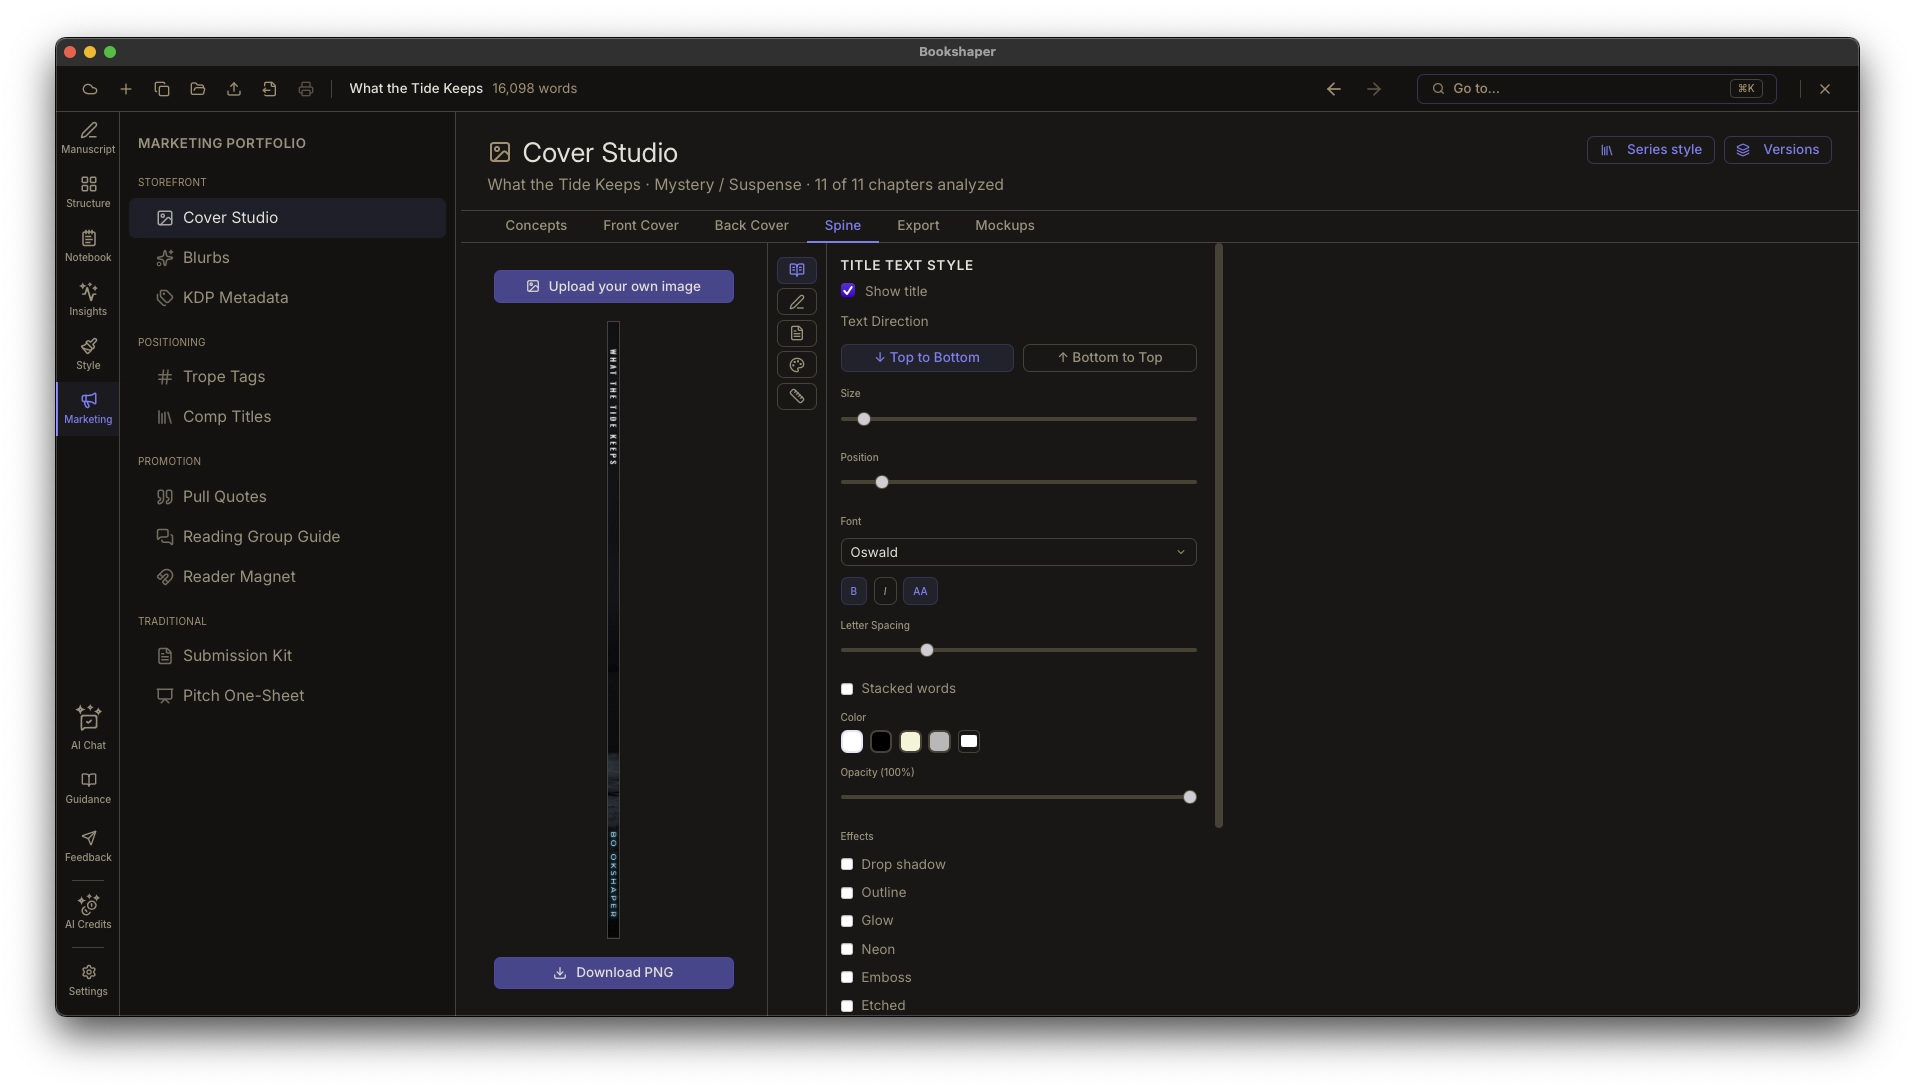
Task: Enable the Emboss effect checkbox
Action: point(847,978)
